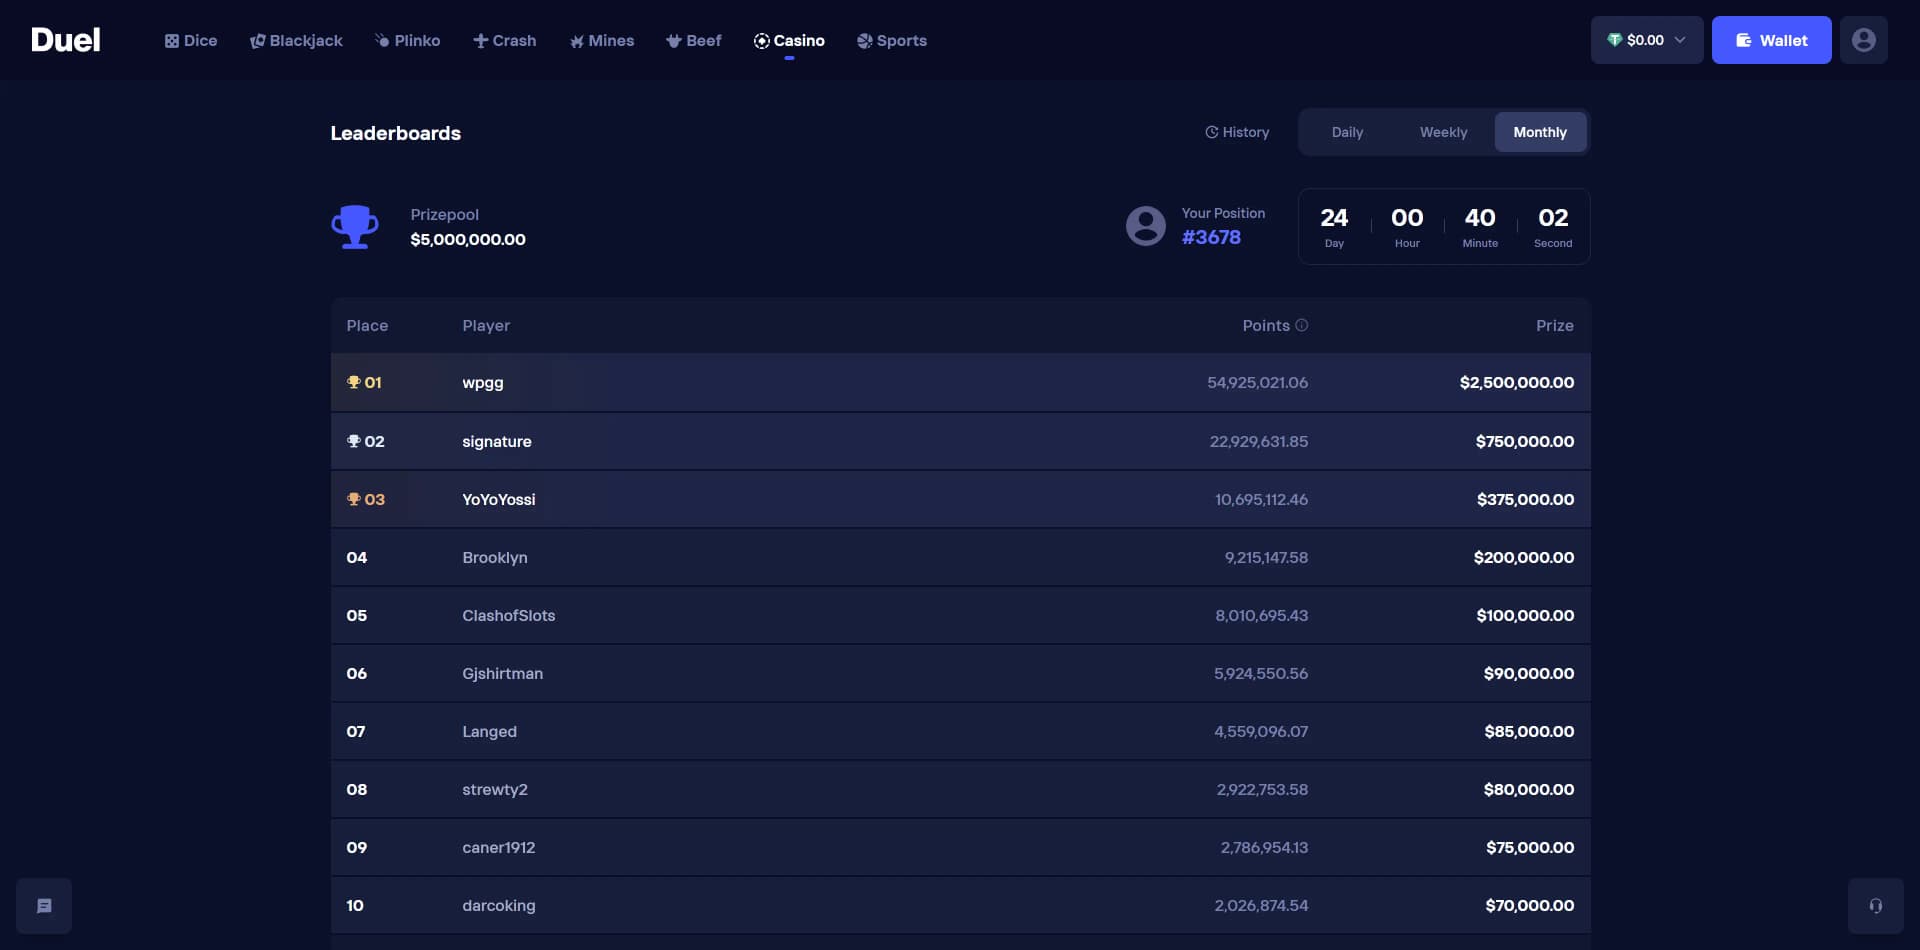This screenshot has height=950, width=1920.
Task: Check Your Position #3678 link
Action: pyautogui.click(x=1211, y=237)
